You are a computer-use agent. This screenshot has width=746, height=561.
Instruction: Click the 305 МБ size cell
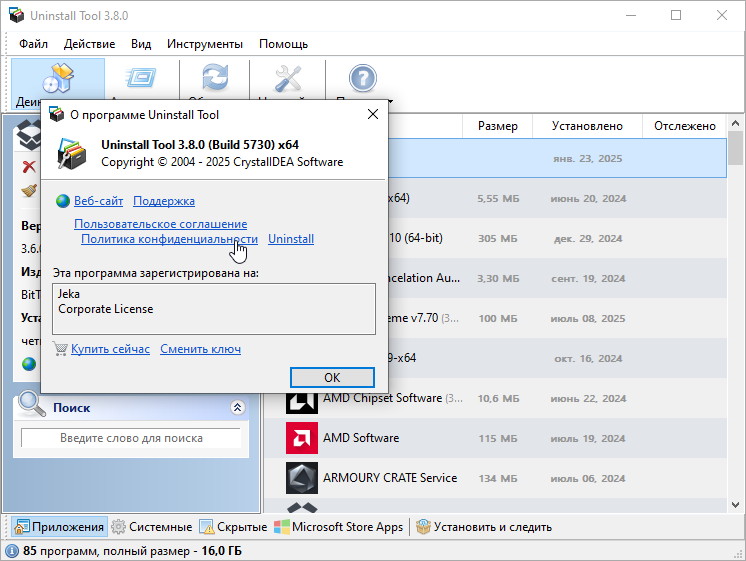click(498, 238)
